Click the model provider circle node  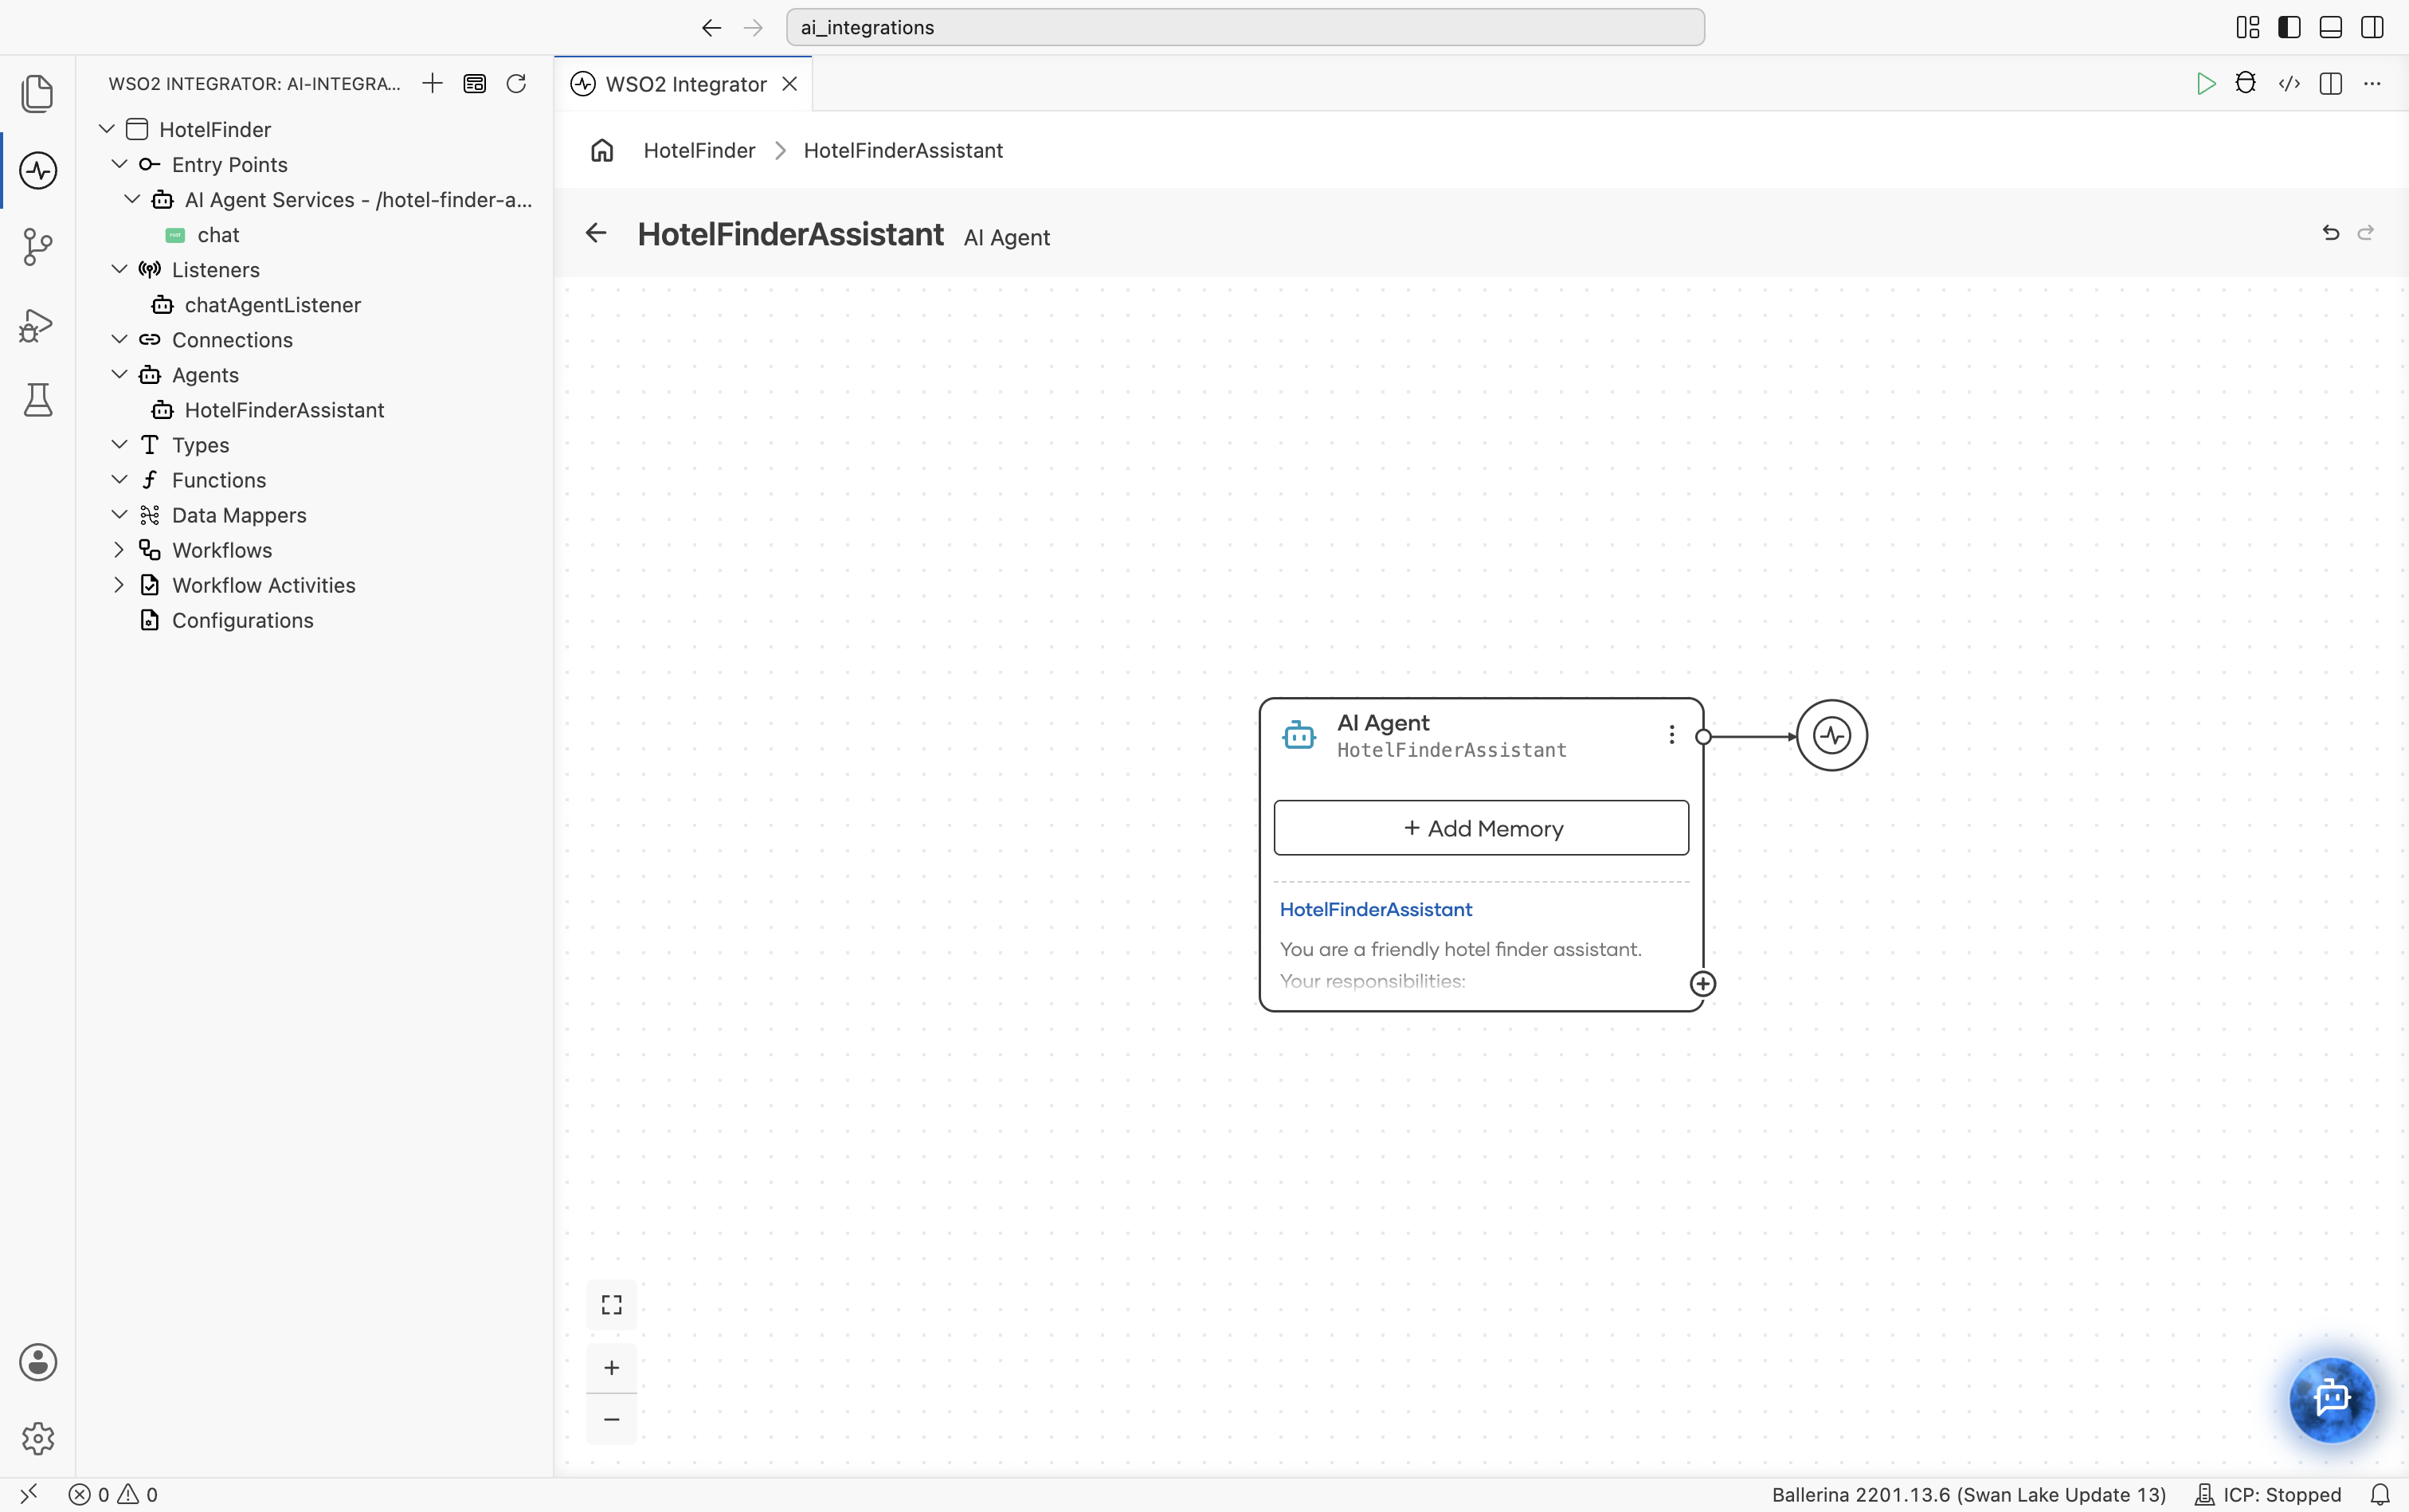pos(1831,735)
